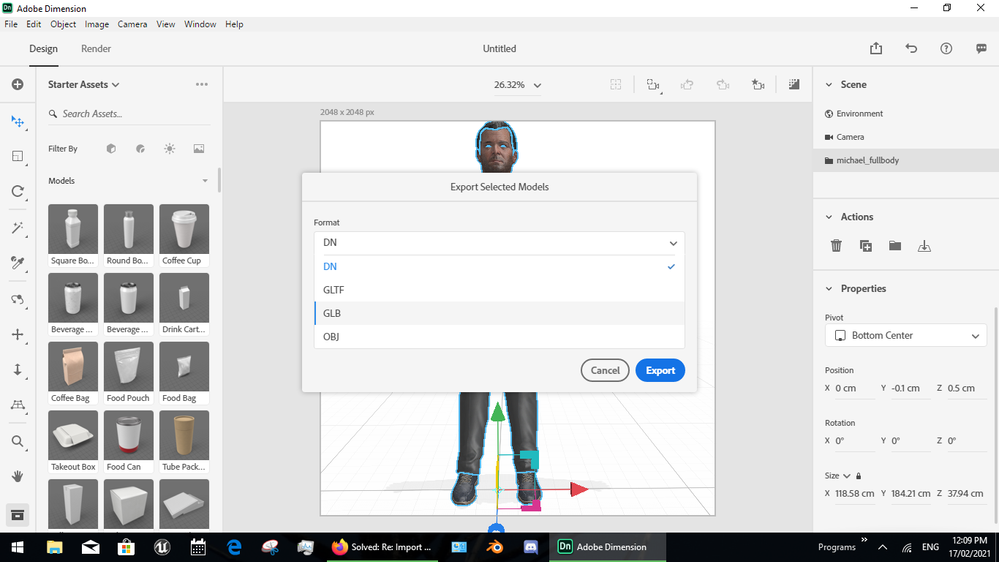
Task: Click the Undo arrow icon
Action: pos(911,48)
